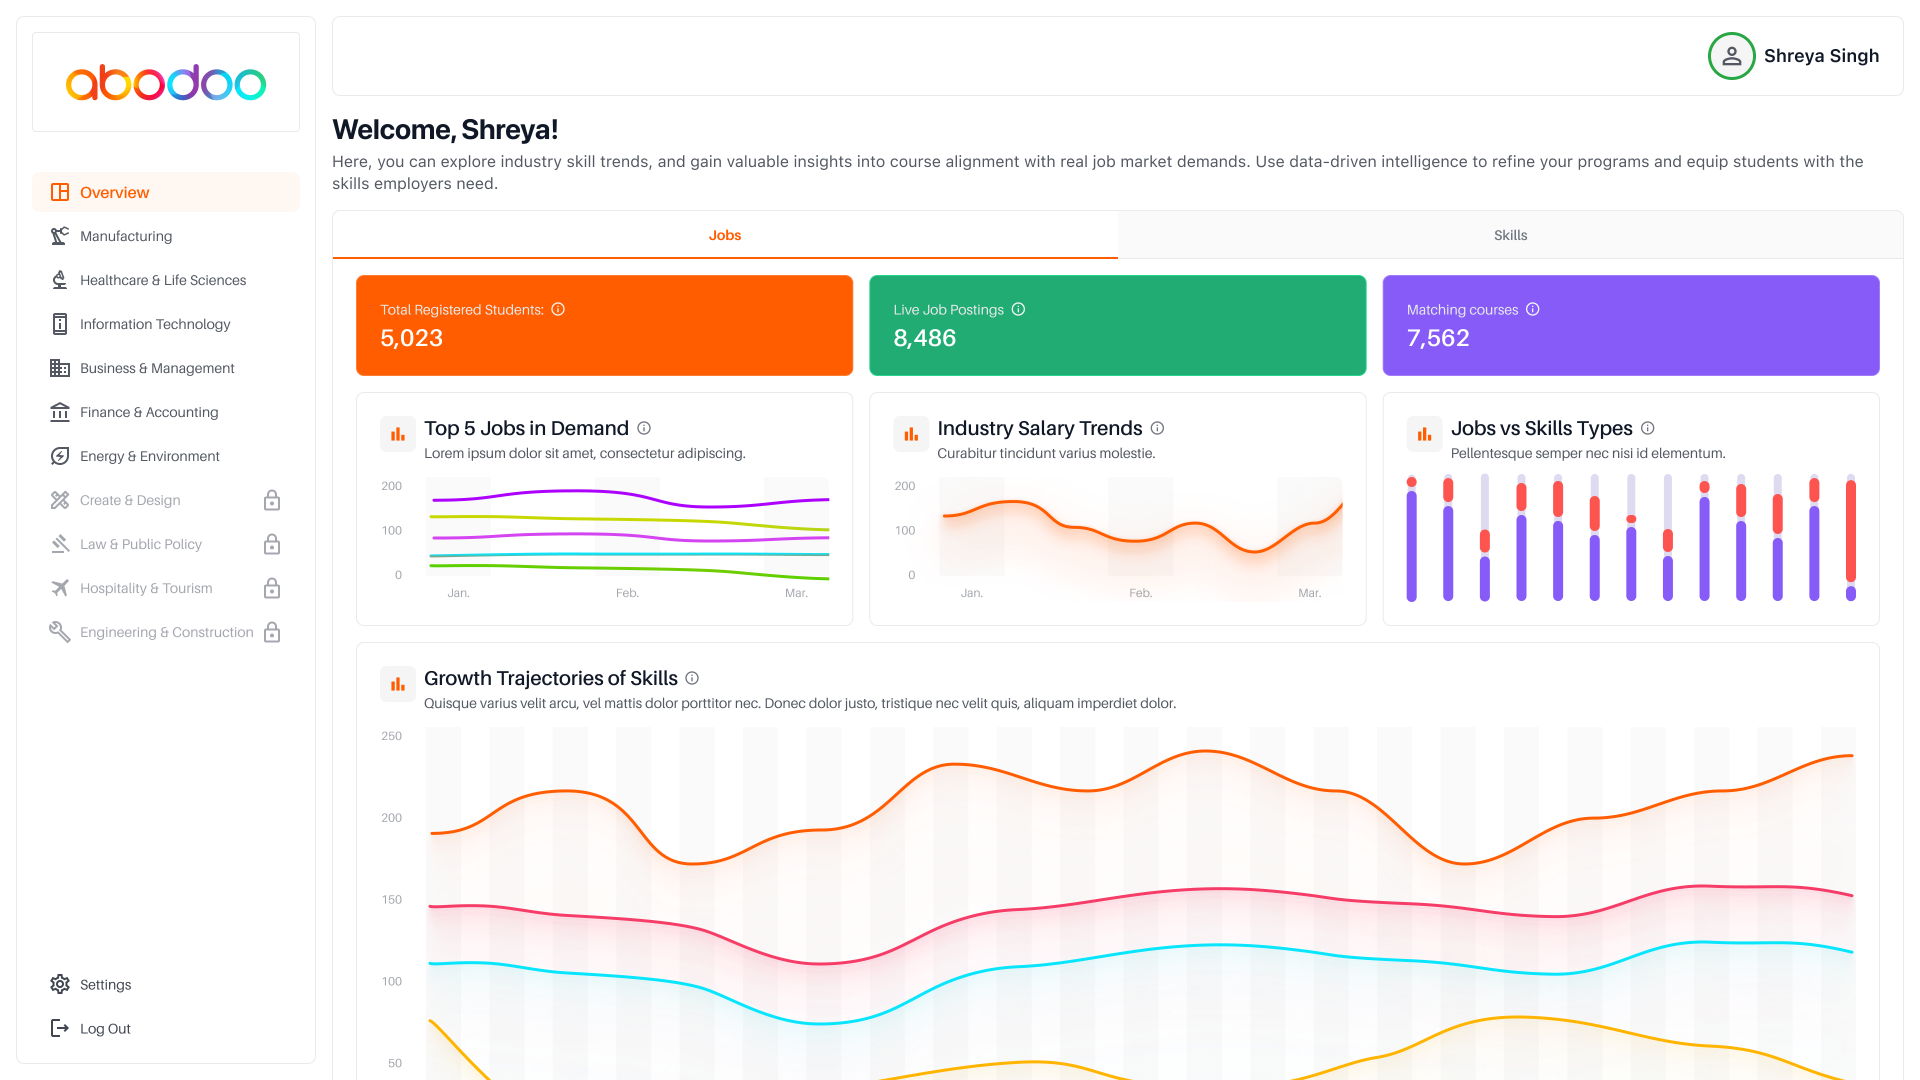This screenshot has width=1920, height=1080.
Task: Click the locked Hospitality & Tourism item
Action: [x=166, y=588]
